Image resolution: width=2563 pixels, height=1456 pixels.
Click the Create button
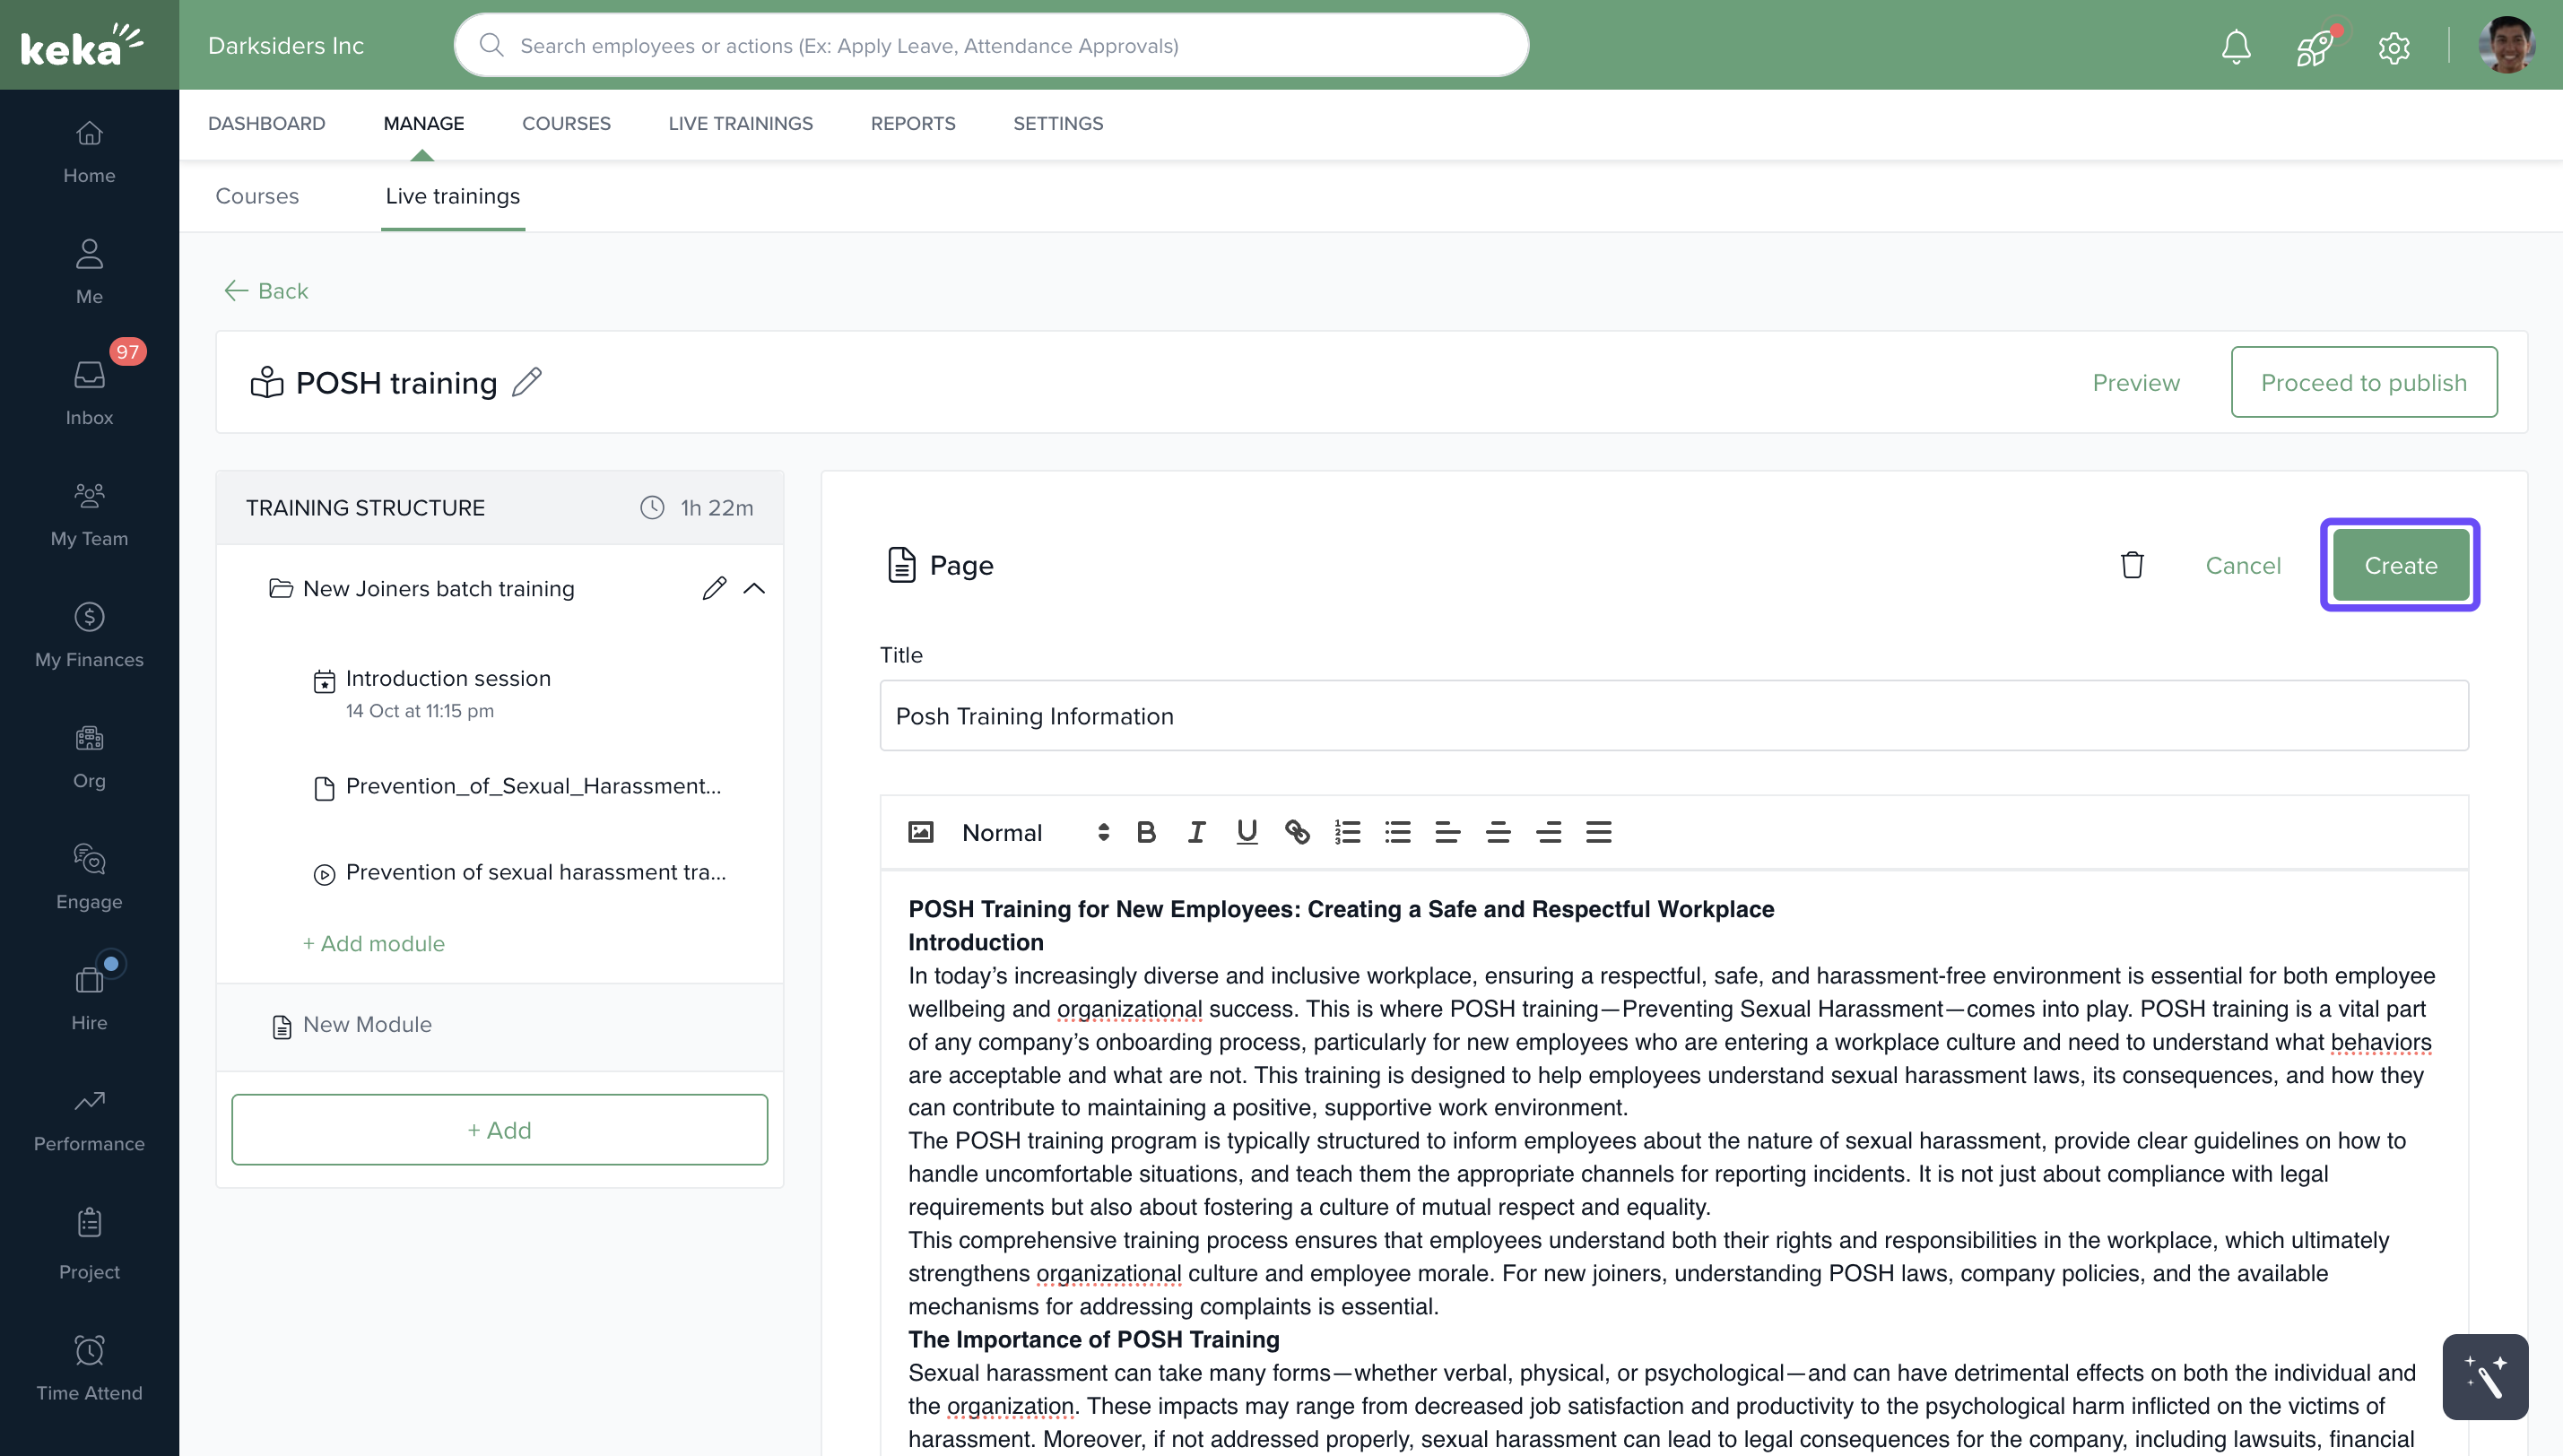pyautogui.click(x=2399, y=565)
